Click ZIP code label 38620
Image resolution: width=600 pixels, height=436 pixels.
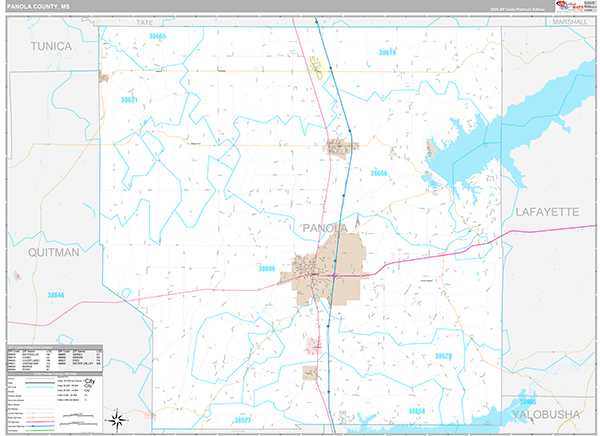click(443, 356)
